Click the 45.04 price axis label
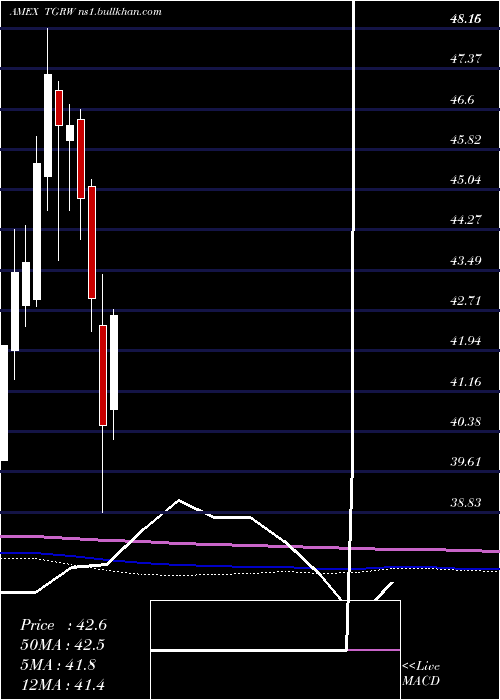 click(467, 180)
